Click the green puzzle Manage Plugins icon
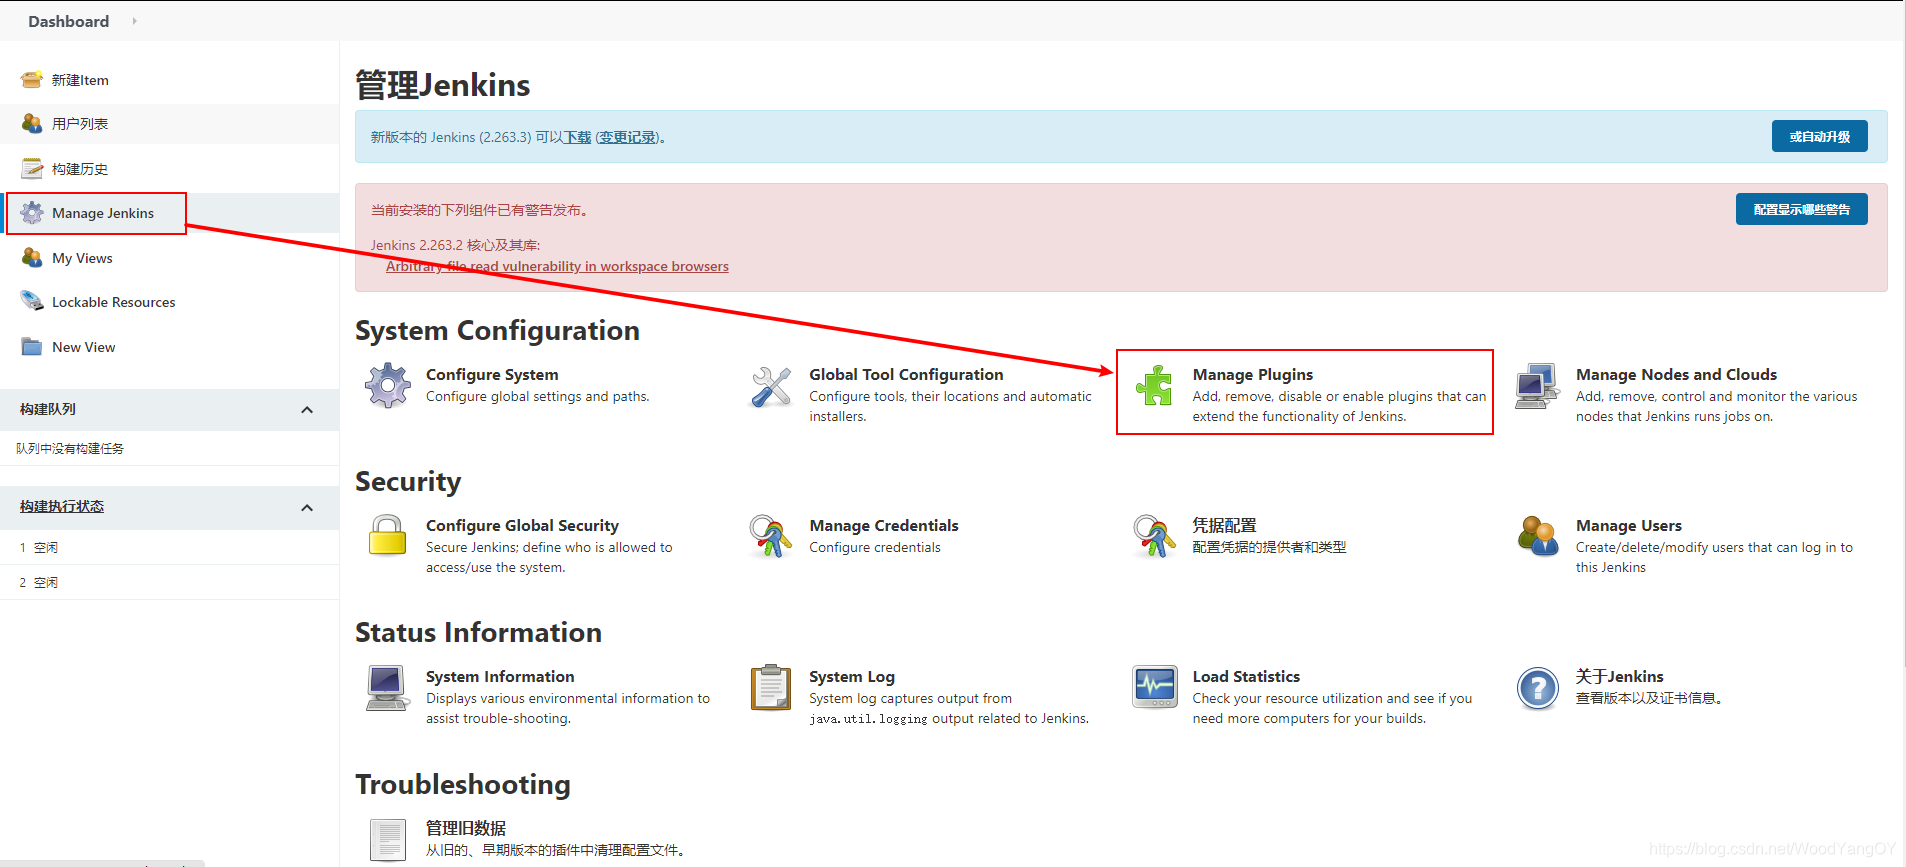 1154,386
